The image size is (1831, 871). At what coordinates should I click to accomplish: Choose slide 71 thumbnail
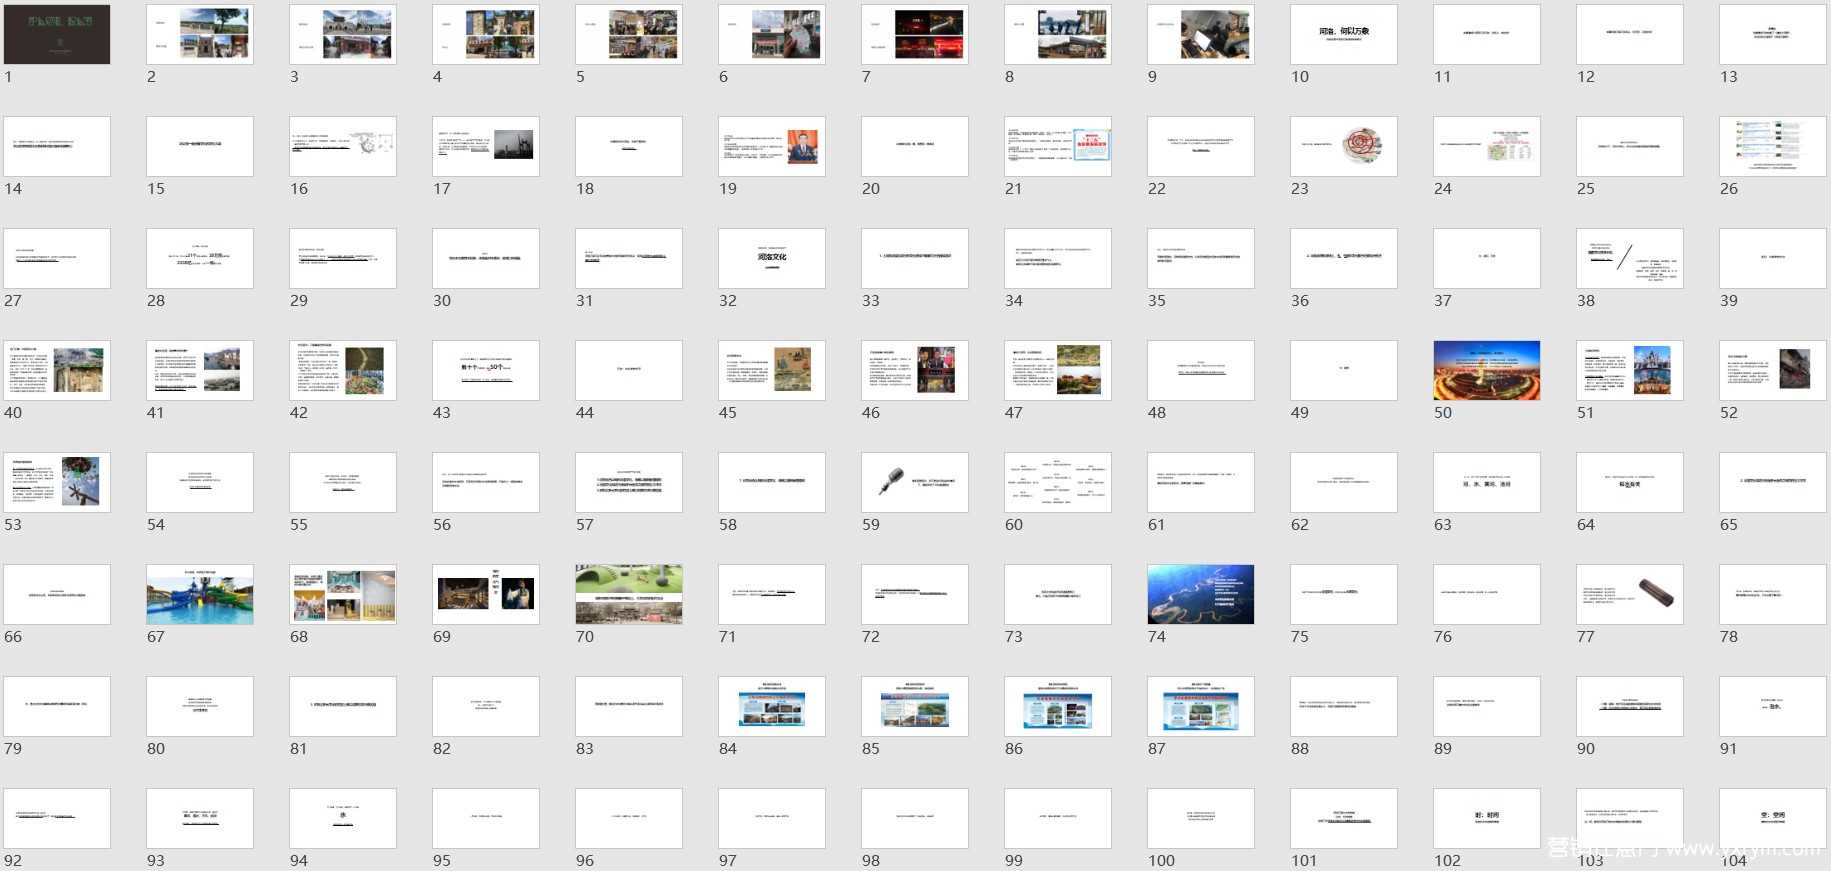click(772, 594)
